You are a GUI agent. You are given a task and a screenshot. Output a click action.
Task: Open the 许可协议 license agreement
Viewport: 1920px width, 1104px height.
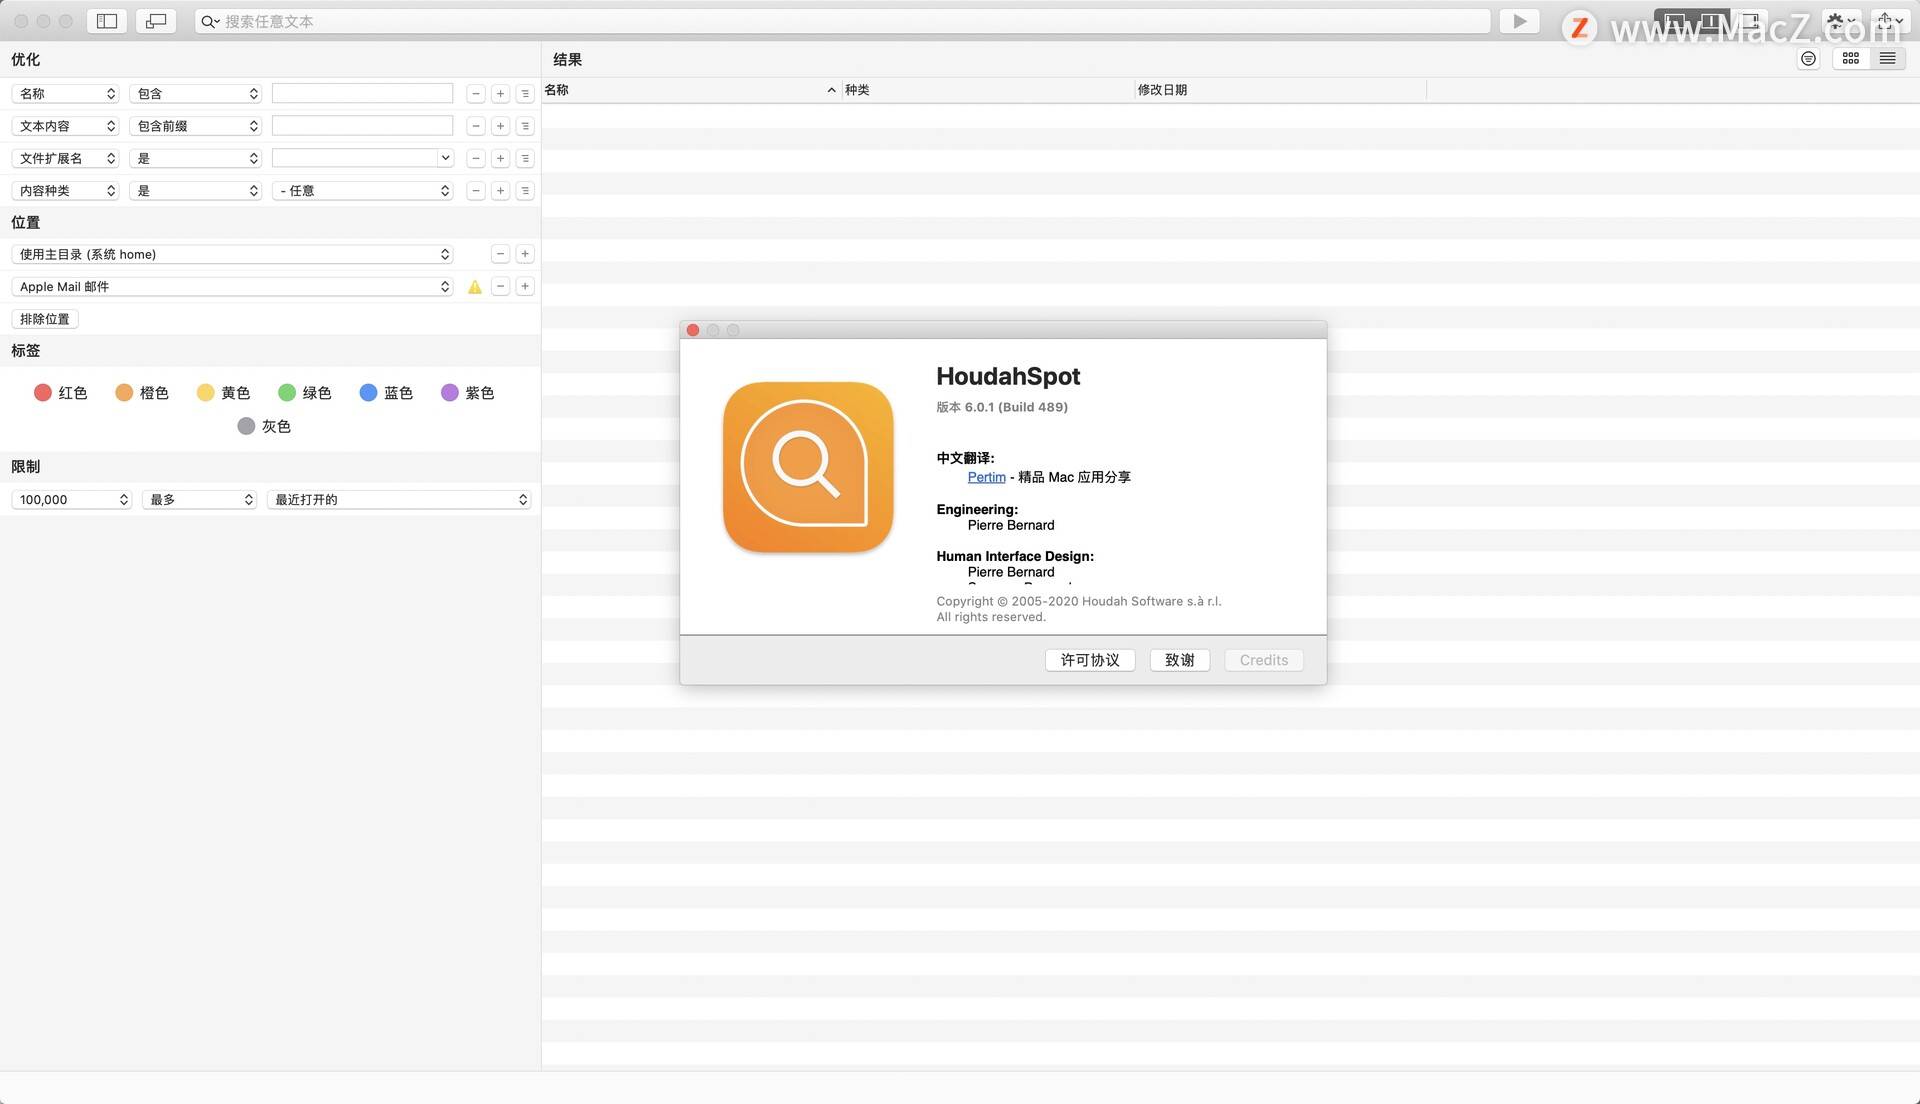[x=1090, y=660]
